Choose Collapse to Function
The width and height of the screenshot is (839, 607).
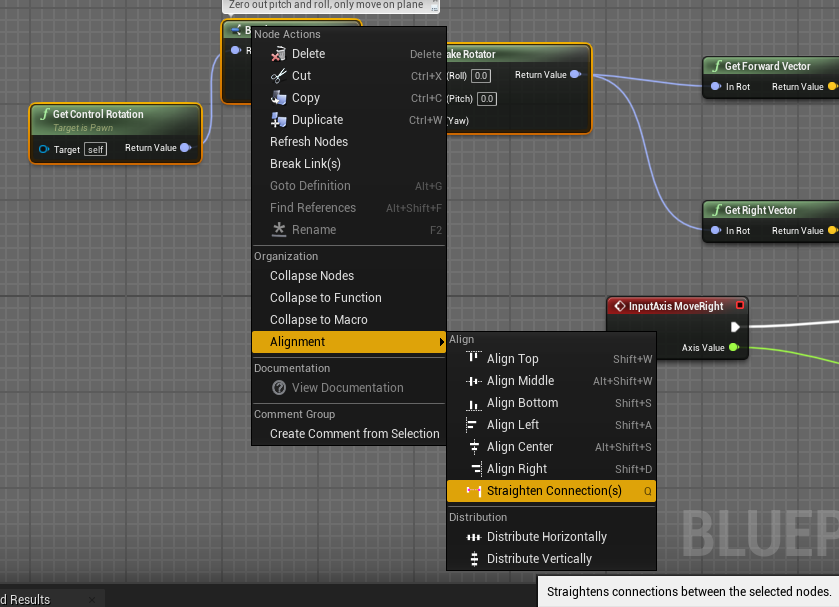pyautogui.click(x=348, y=298)
